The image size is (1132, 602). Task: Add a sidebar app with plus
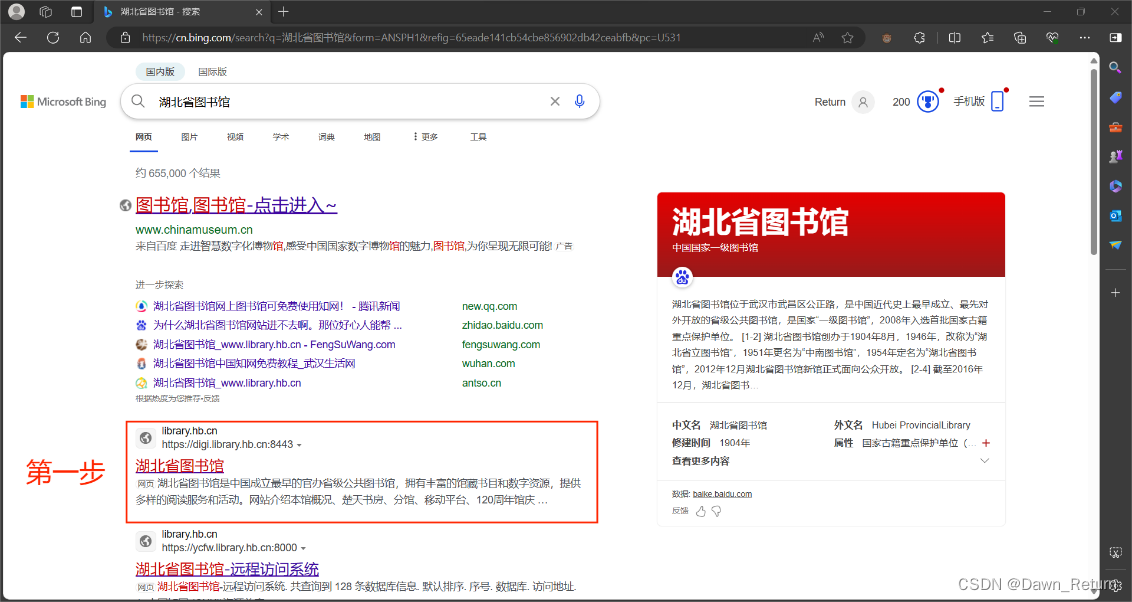click(x=1115, y=292)
